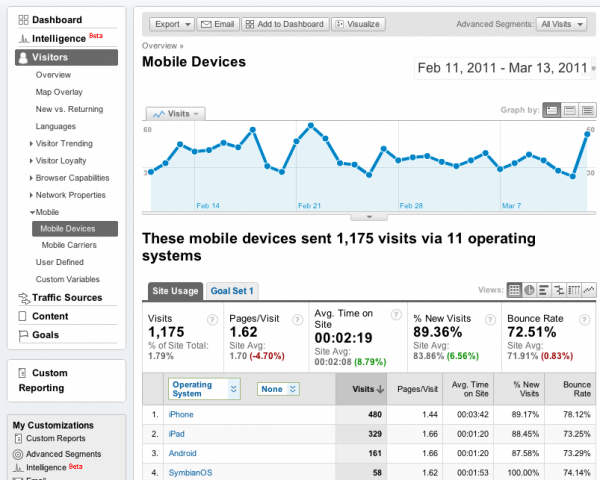Viewport: 600px width, 480px height.
Task: Sort by Pages/Visit column header
Action: coord(415,389)
